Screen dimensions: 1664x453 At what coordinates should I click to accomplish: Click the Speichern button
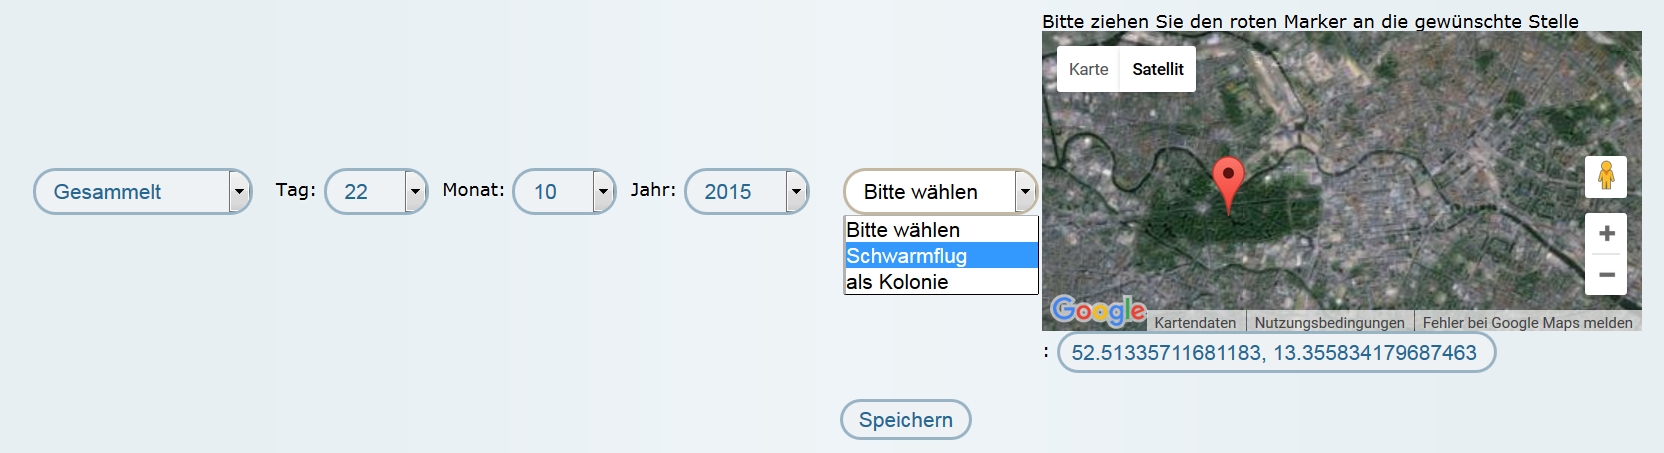coord(905,420)
